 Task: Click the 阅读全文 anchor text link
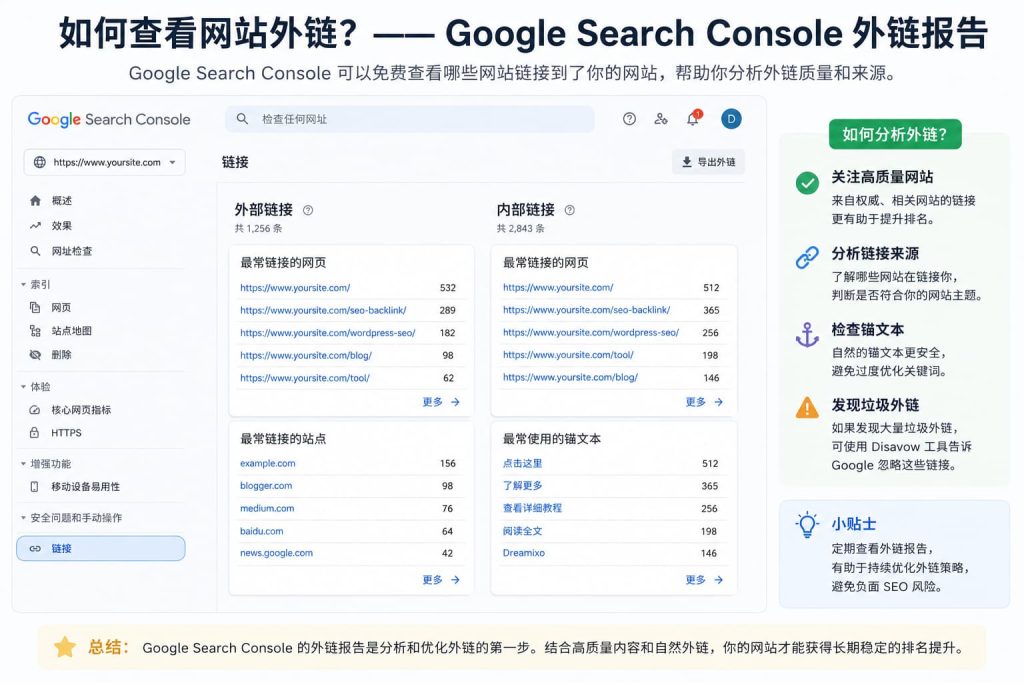point(522,532)
